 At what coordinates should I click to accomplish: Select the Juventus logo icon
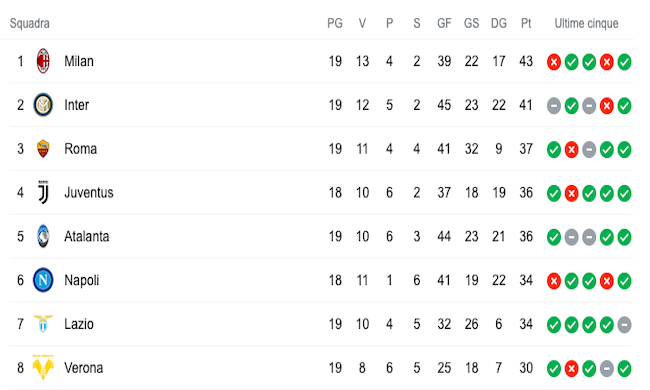point(43,192)
